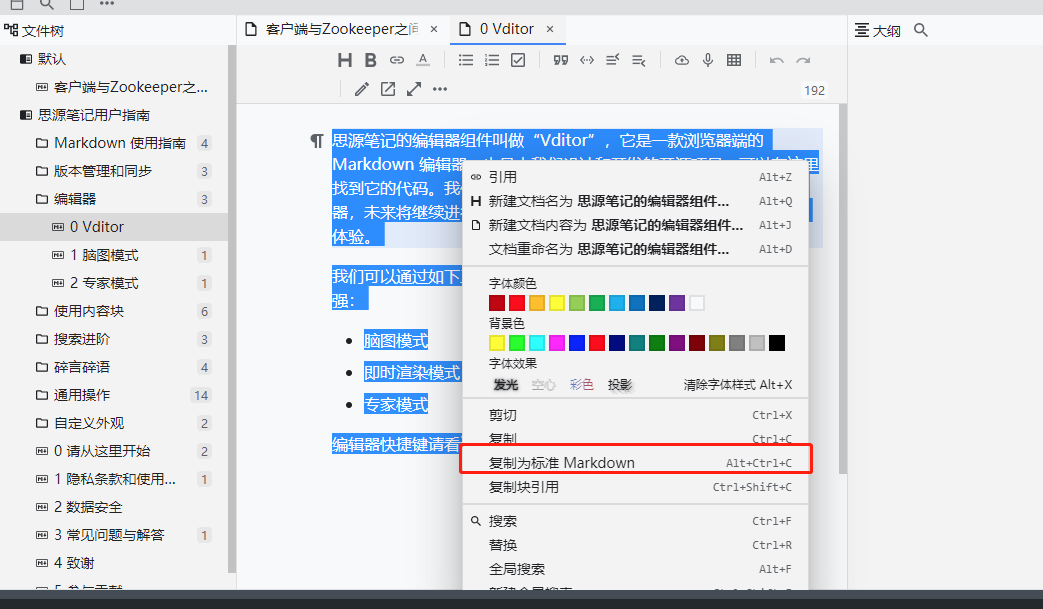
Task: Insert a task checkbox list
Action: 518,60
